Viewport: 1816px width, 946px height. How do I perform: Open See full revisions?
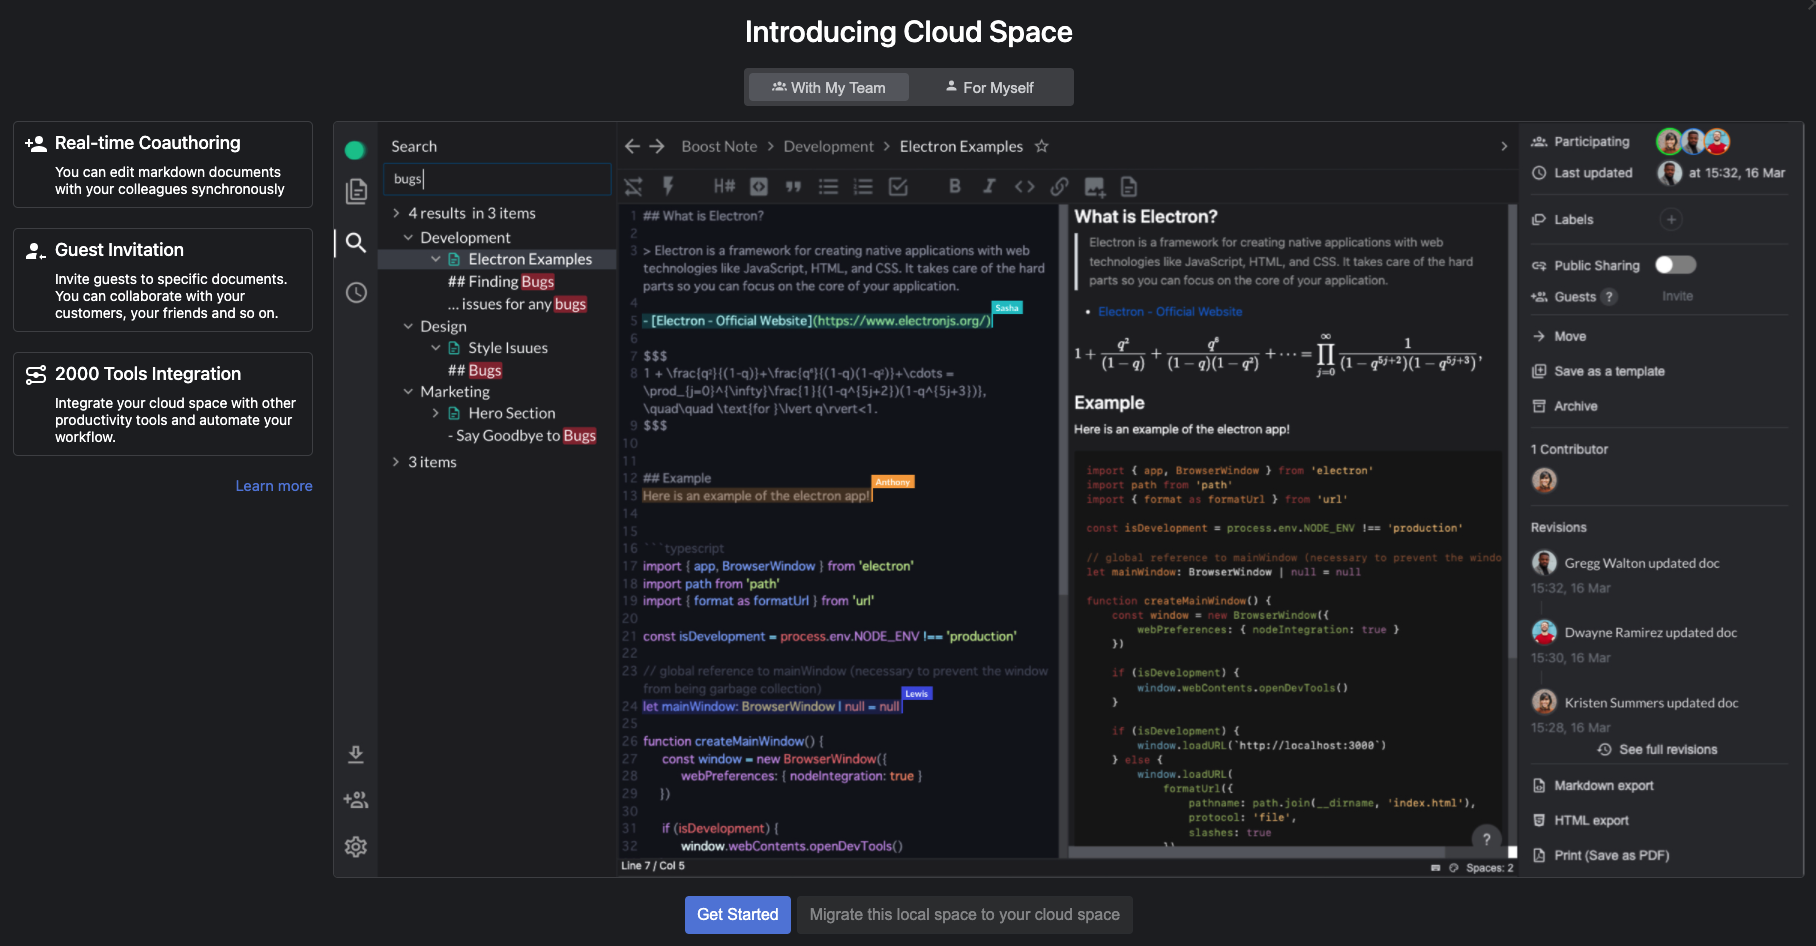pyautogui.click(x=1658, y=750)
